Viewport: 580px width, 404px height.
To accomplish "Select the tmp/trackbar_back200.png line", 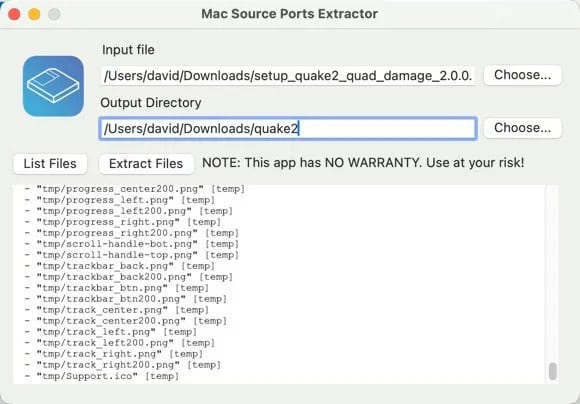I will point(129,277).
